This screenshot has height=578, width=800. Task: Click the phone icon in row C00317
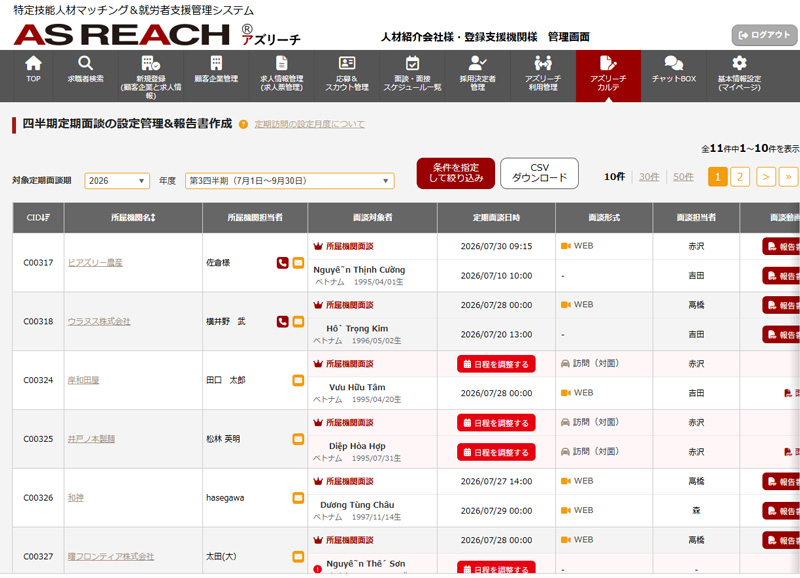tap(283, 263)
